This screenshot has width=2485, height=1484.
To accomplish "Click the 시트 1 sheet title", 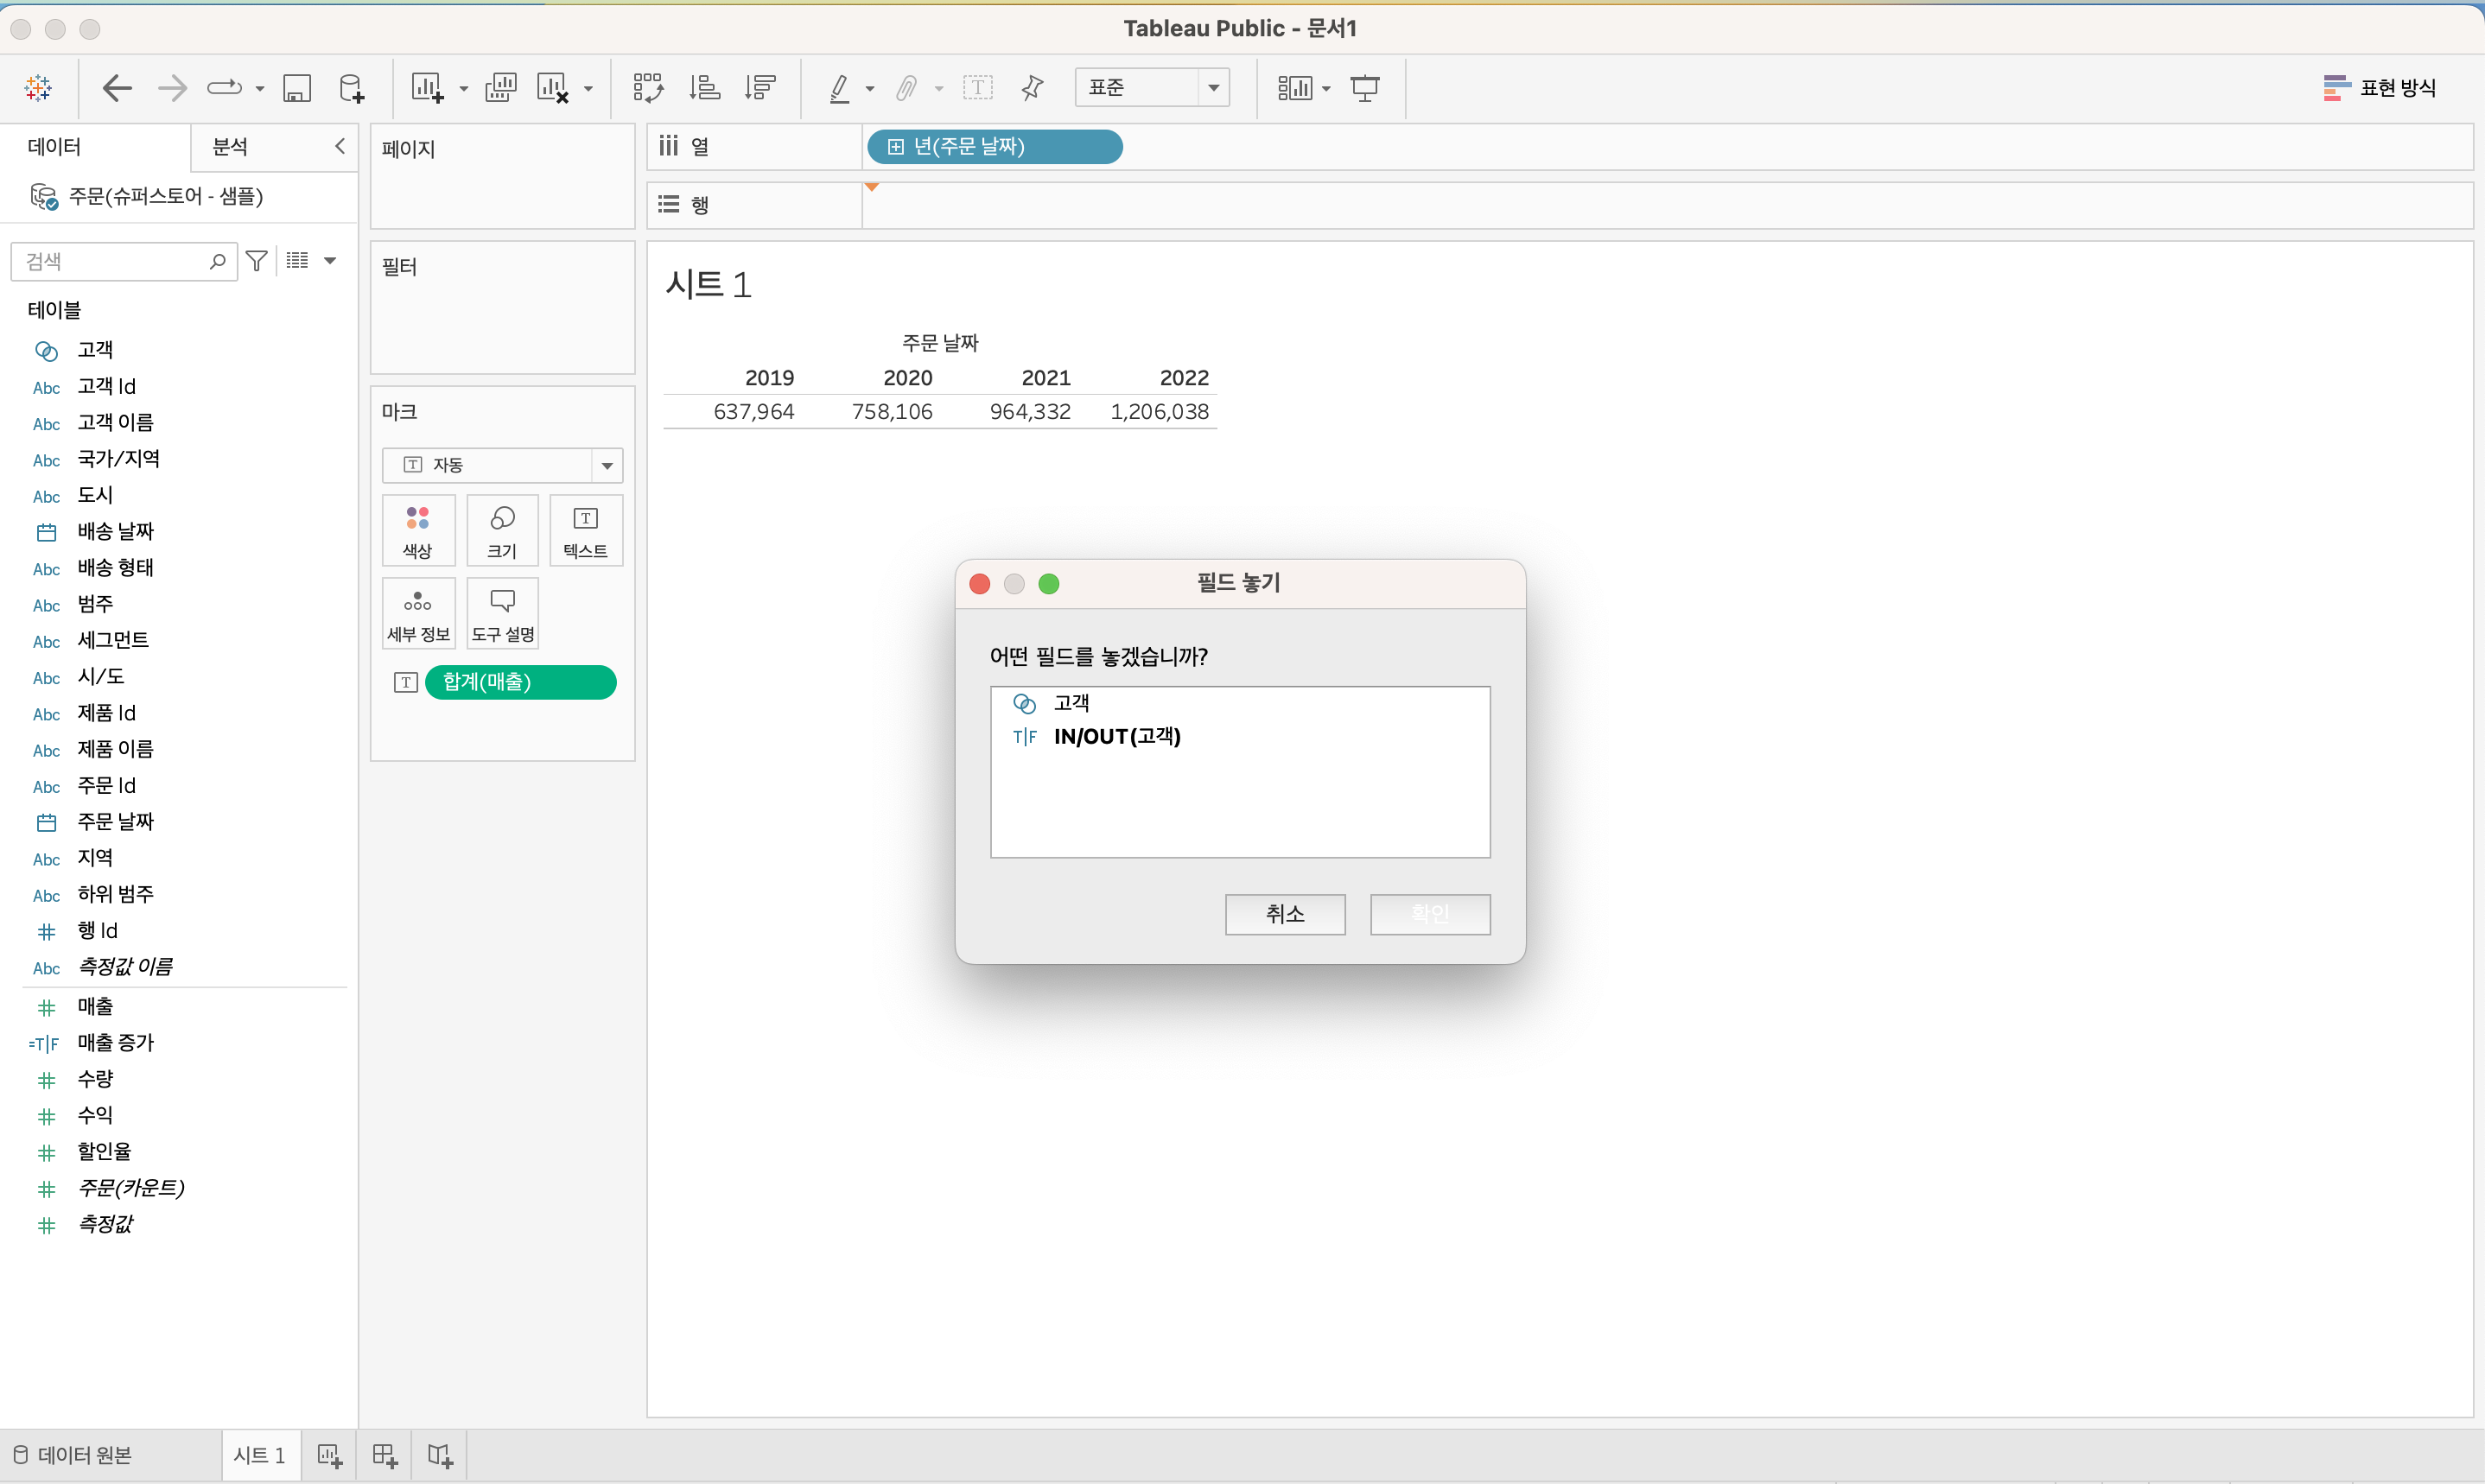I will tap(708, 285).
